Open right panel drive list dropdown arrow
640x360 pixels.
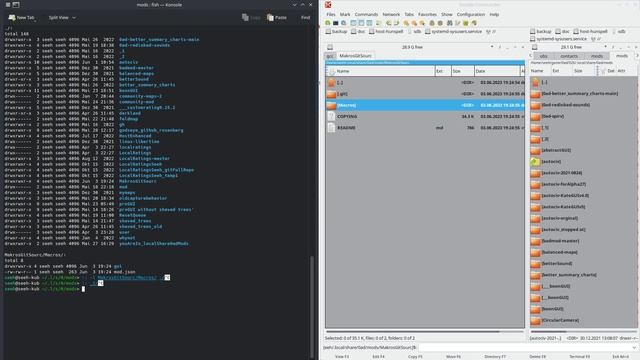[x=605, y=47]
